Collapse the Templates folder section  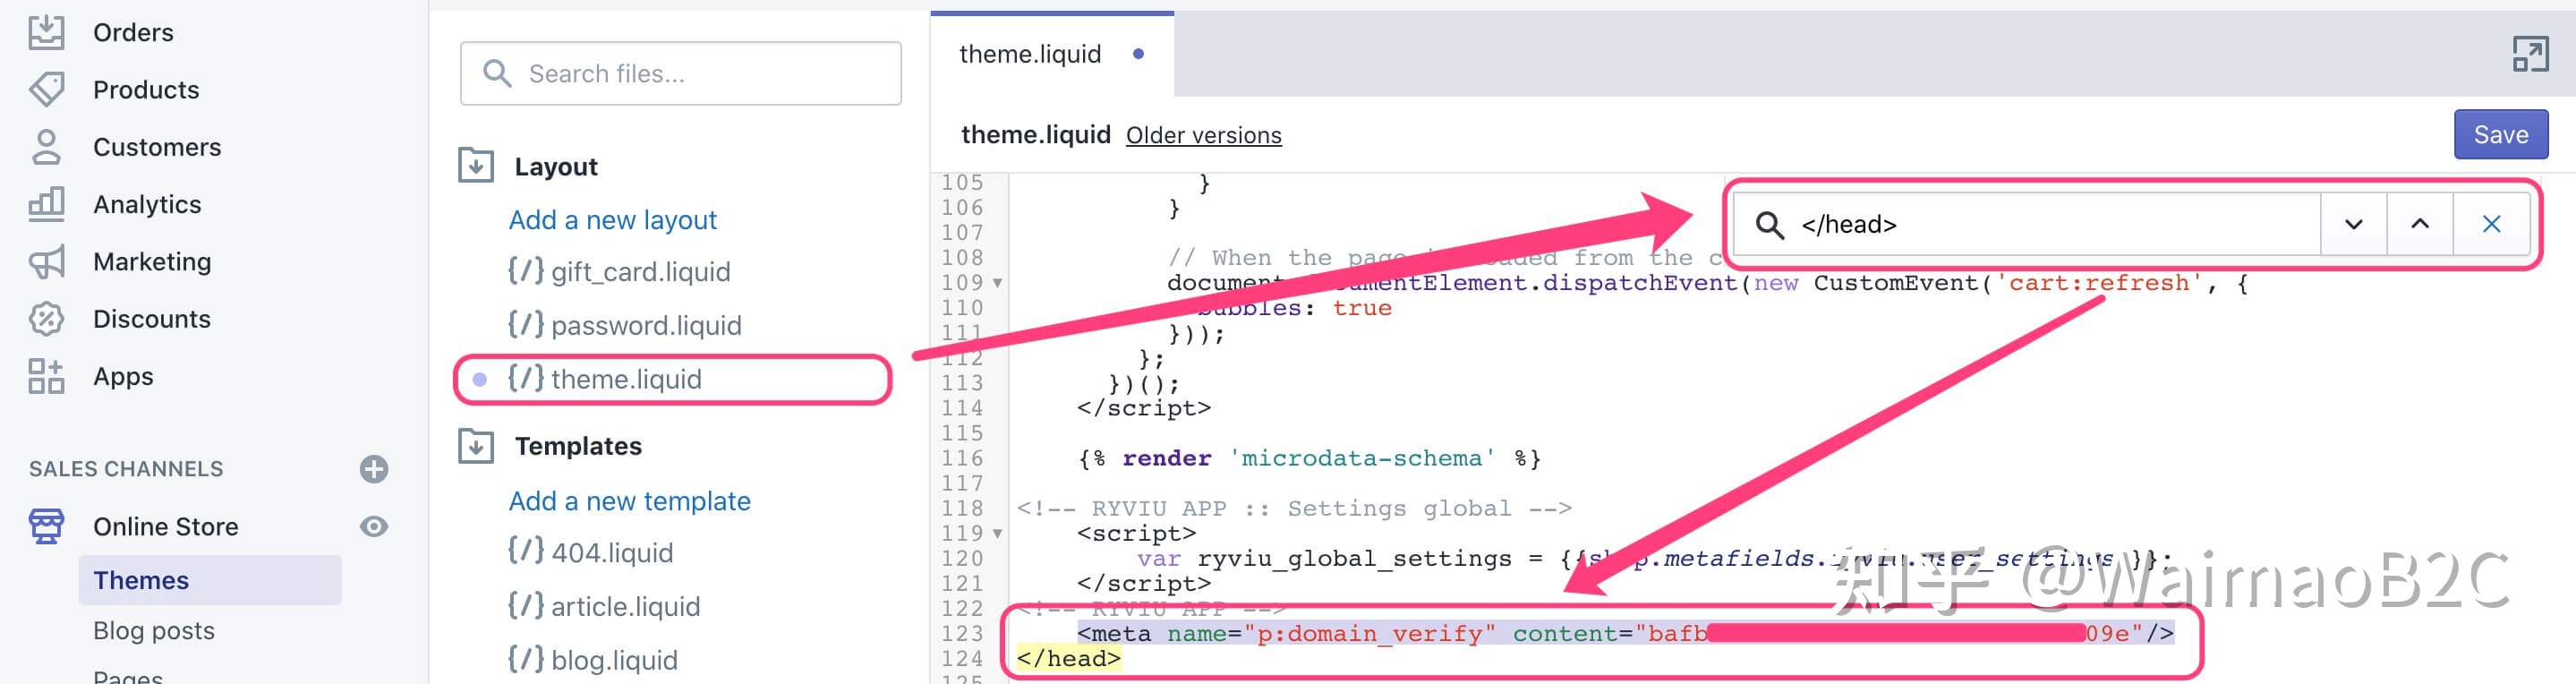[476, 446]
